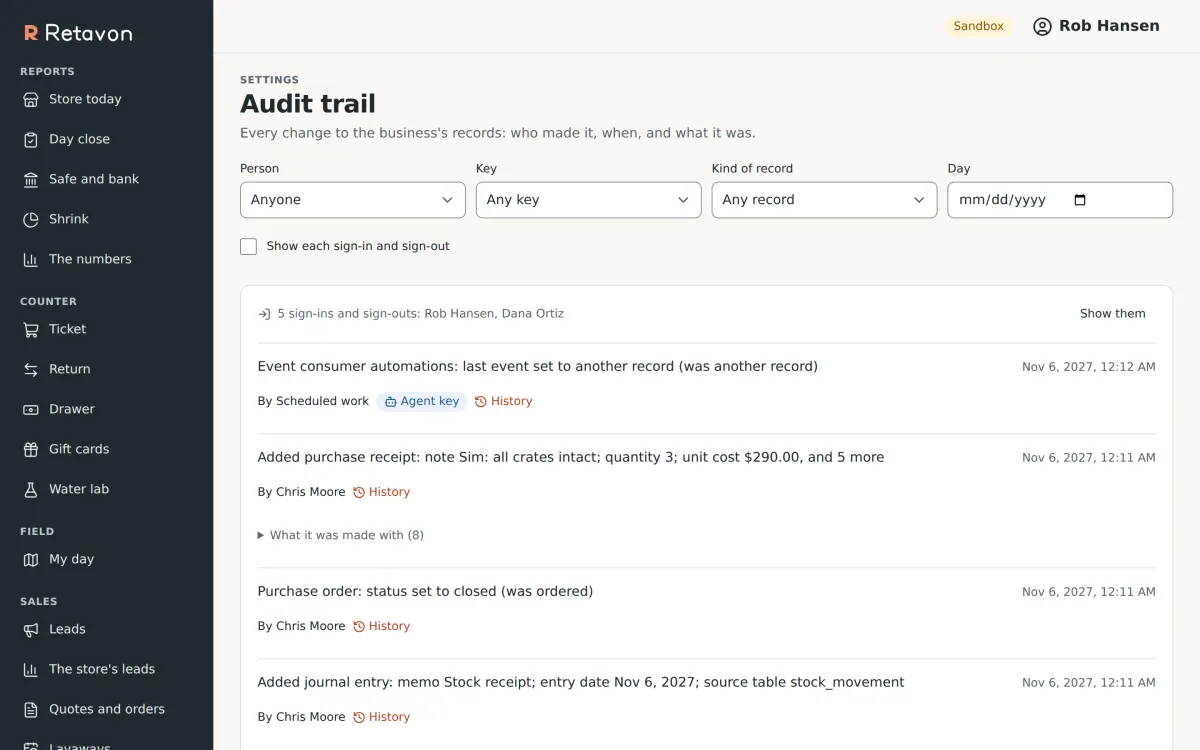1200x750 pixels.
Task: Navigate to Water lab
Action: (106, 489)
